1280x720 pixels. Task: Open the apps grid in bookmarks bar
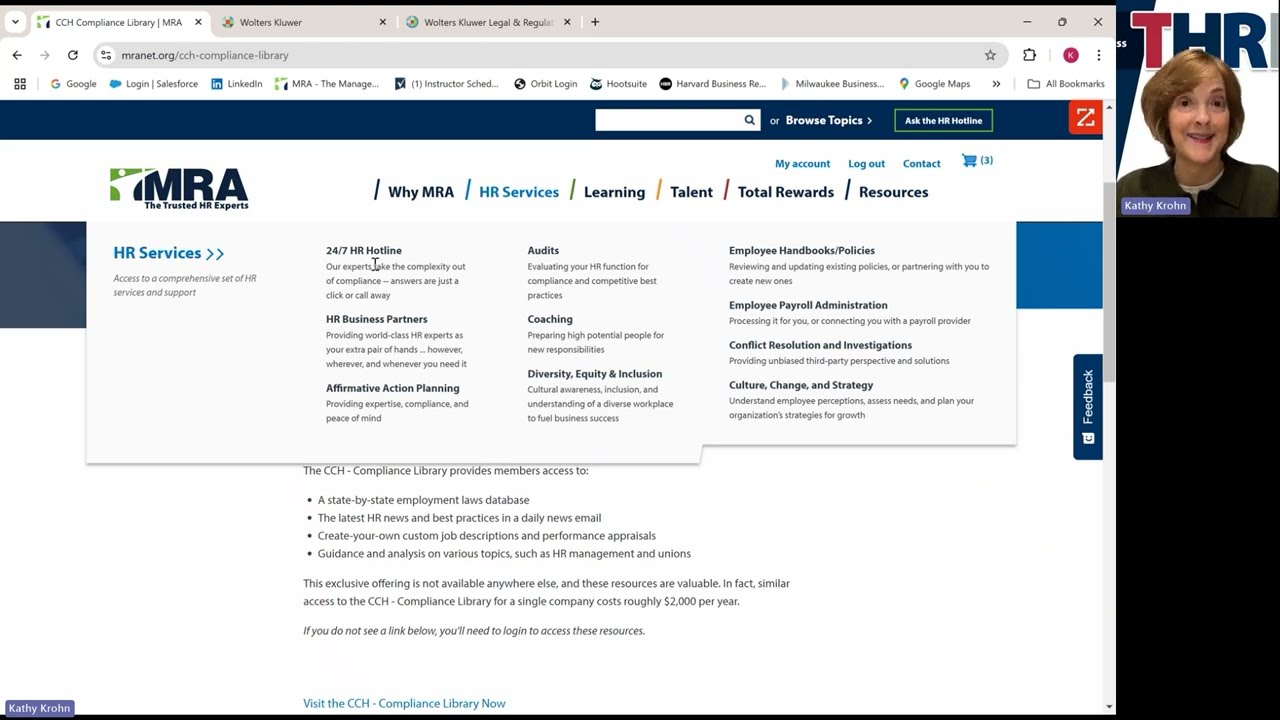point(19,84)
